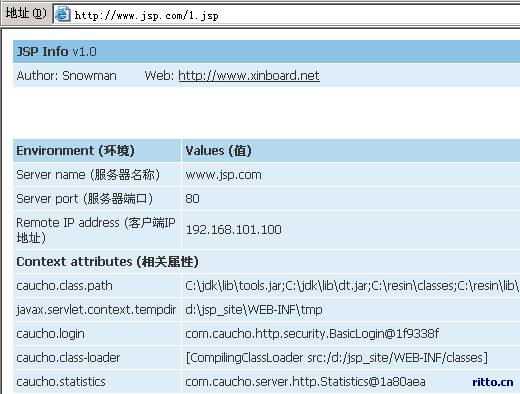Click the Environment column header
This screenshot has height=394, width=520.
(x=75, y=151)
